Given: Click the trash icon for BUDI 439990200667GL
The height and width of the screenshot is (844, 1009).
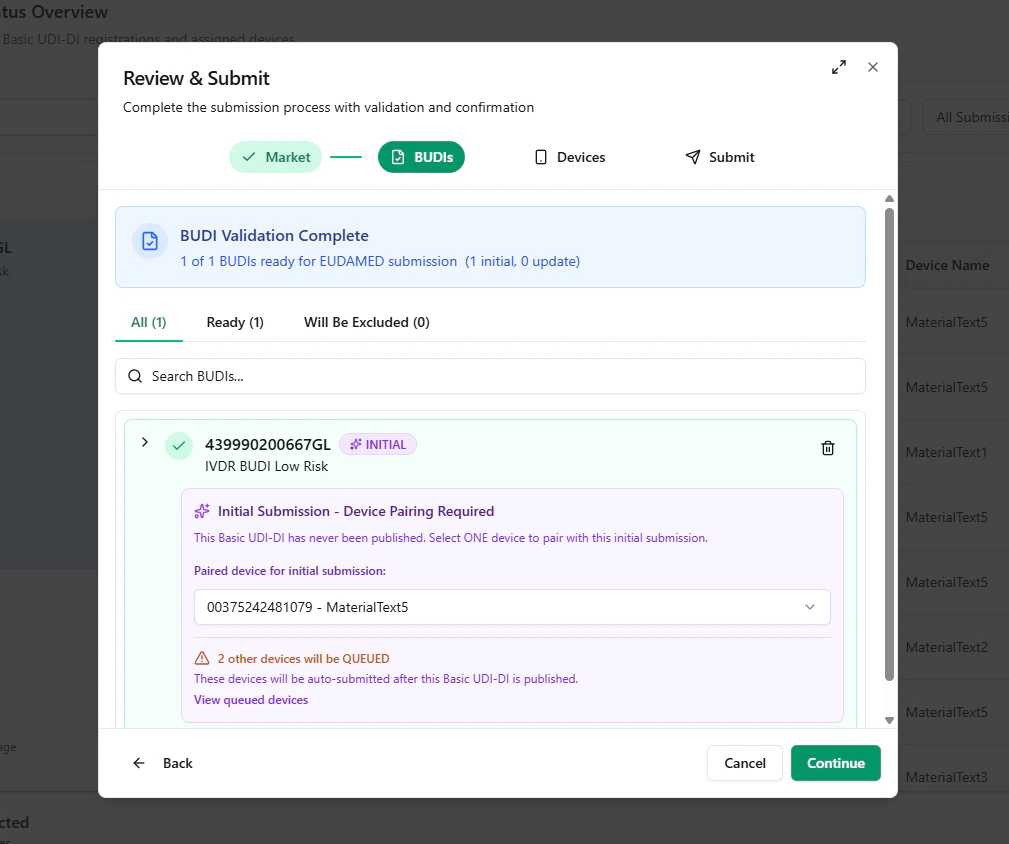Looking at the screenshot, I should click(x=827, y=448).
